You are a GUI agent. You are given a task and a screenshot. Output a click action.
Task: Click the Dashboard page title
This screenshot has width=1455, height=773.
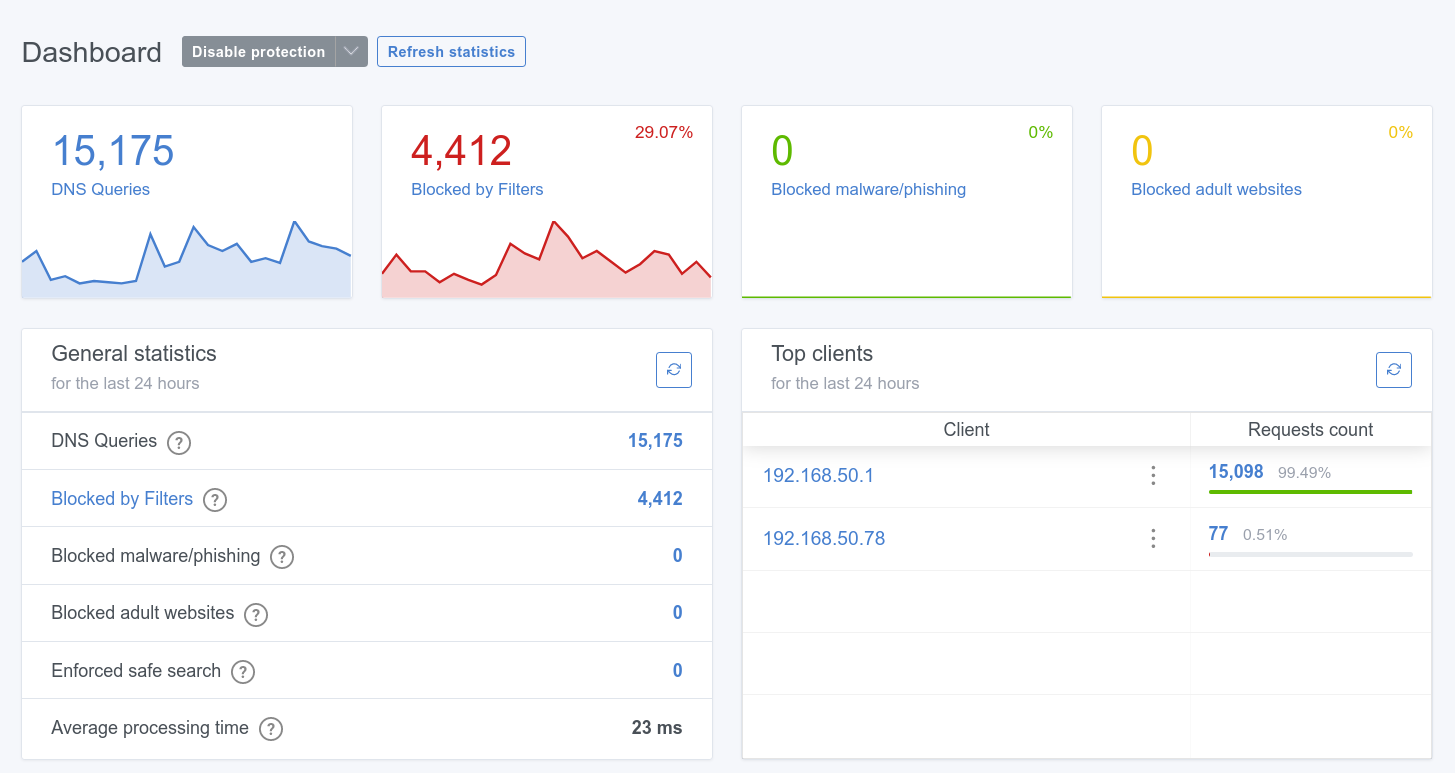[x=92, y=52]
